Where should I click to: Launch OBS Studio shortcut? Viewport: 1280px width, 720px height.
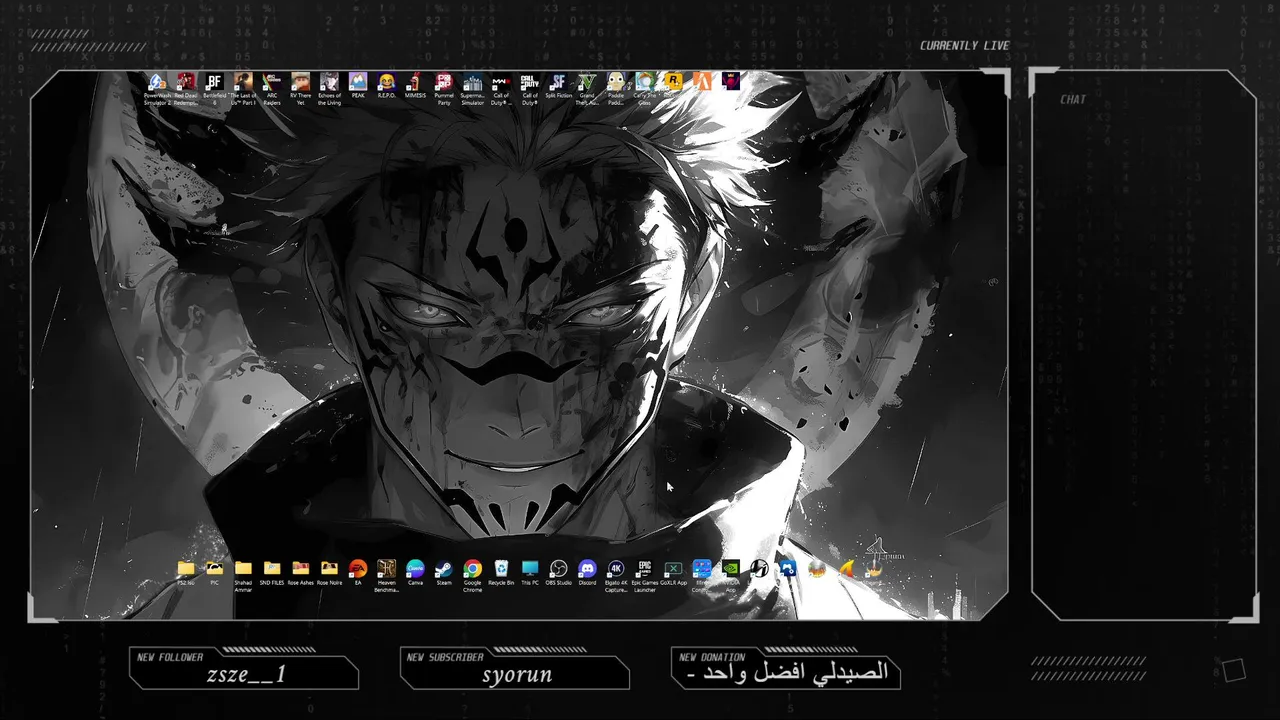pyautogui.click(x=559, y=573)
